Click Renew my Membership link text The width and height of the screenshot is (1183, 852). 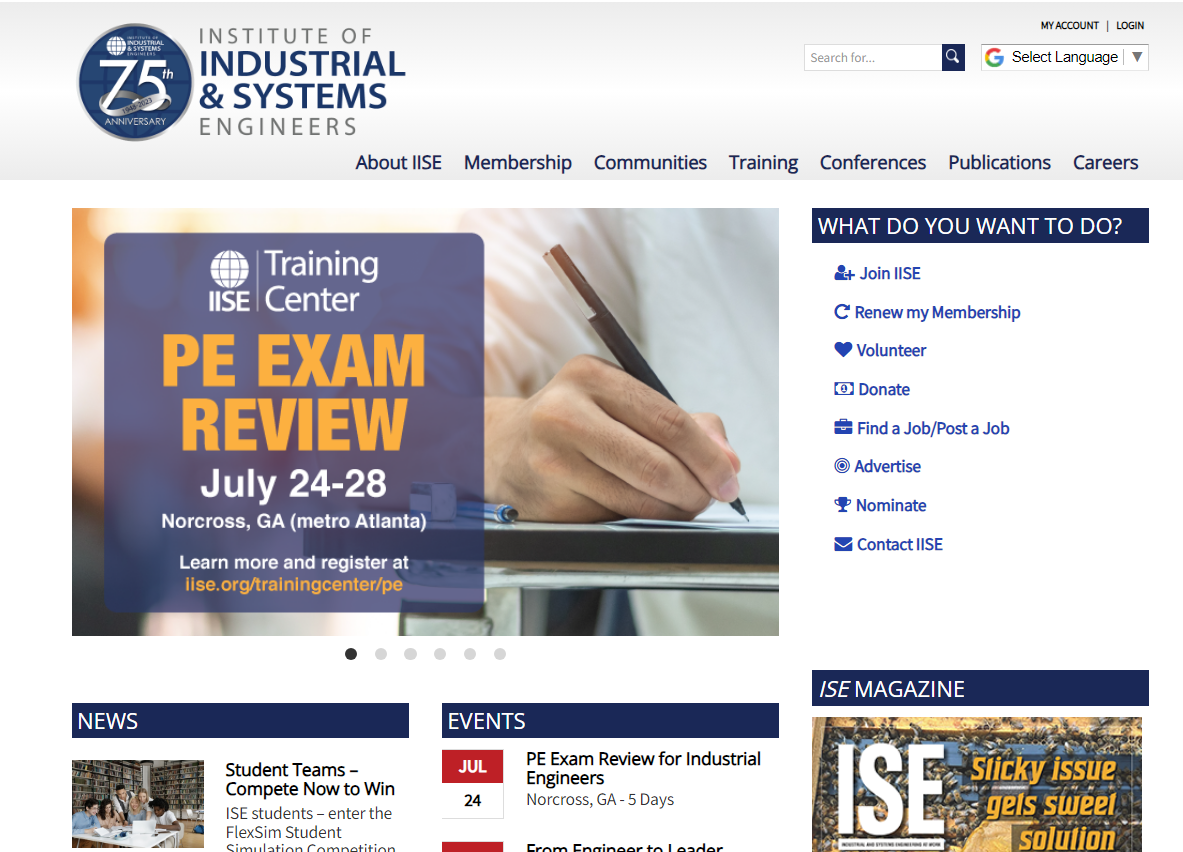(938, 312)
